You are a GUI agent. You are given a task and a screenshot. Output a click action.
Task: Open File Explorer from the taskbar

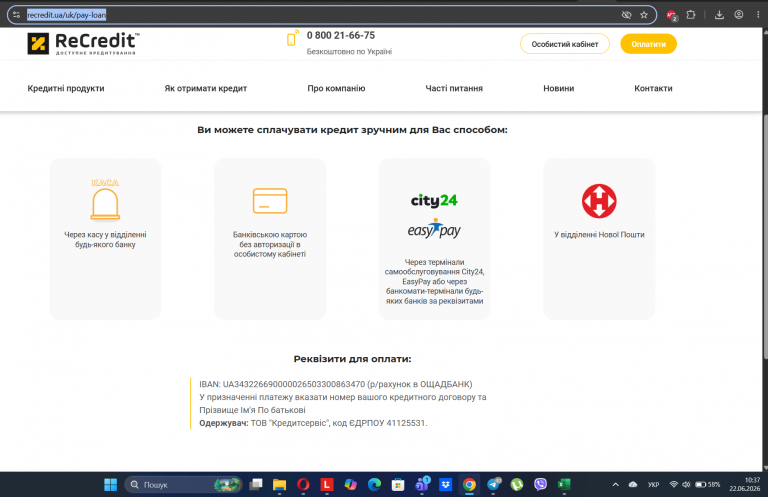[x=279, y=484]
